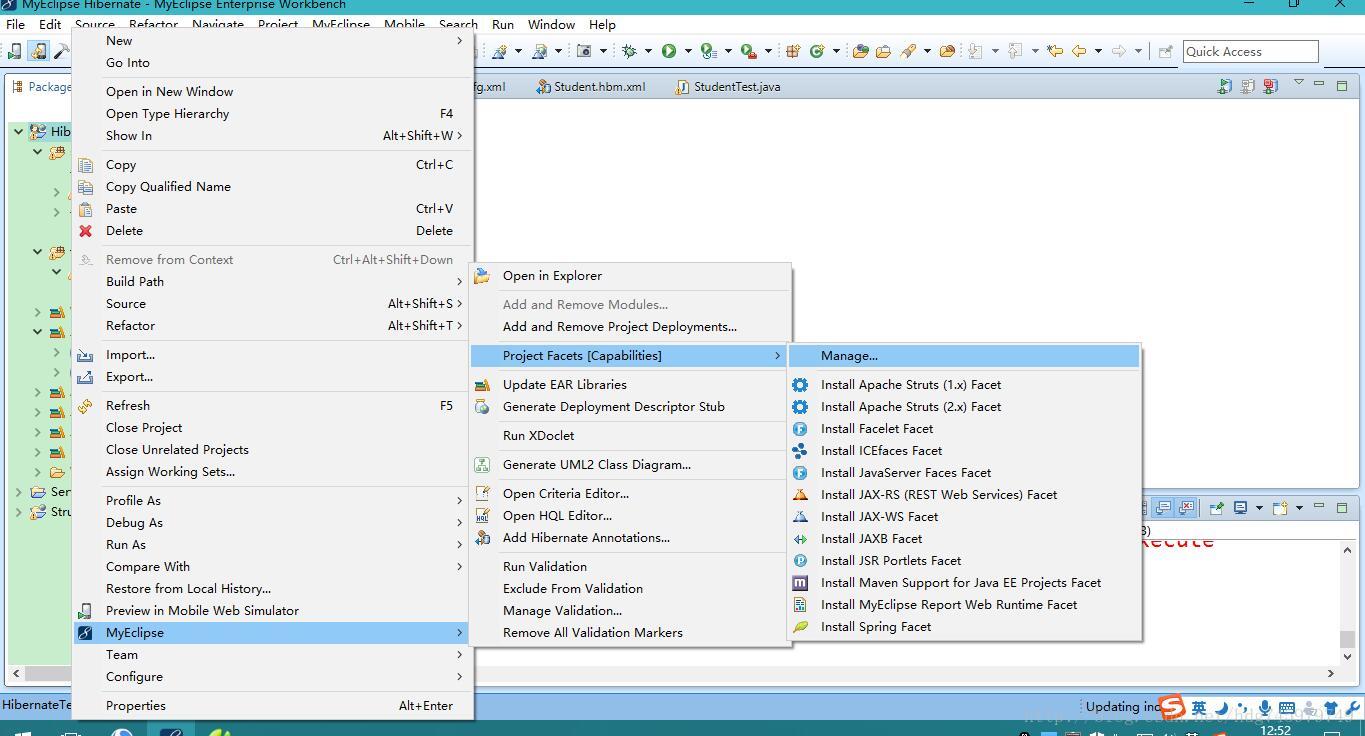Select Copy Qualified Name
Image resolution: width=1365 pixels, height=736 pixels.
pos(271,187)
